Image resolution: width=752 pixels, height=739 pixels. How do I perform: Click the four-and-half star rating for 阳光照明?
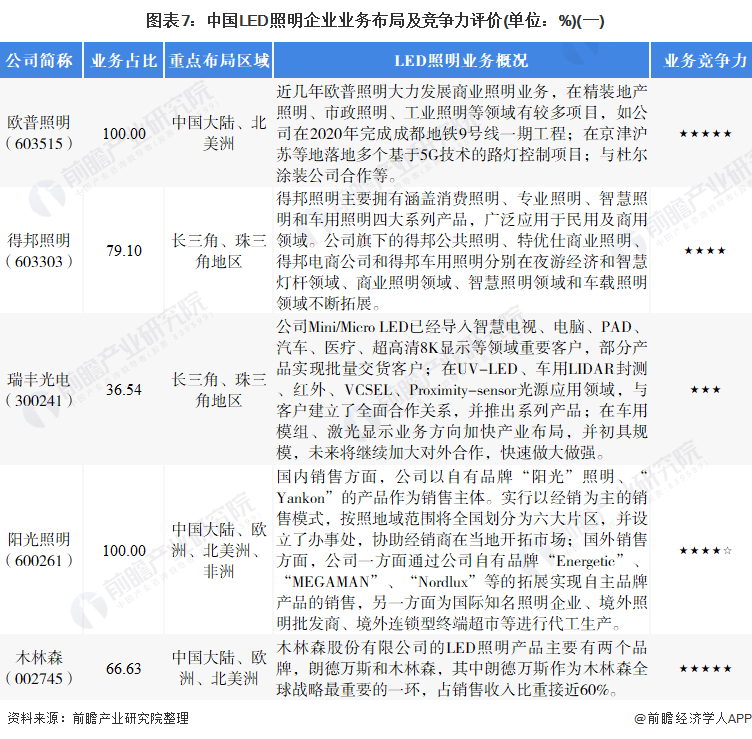pyautogui.click(x=705, y=551)
